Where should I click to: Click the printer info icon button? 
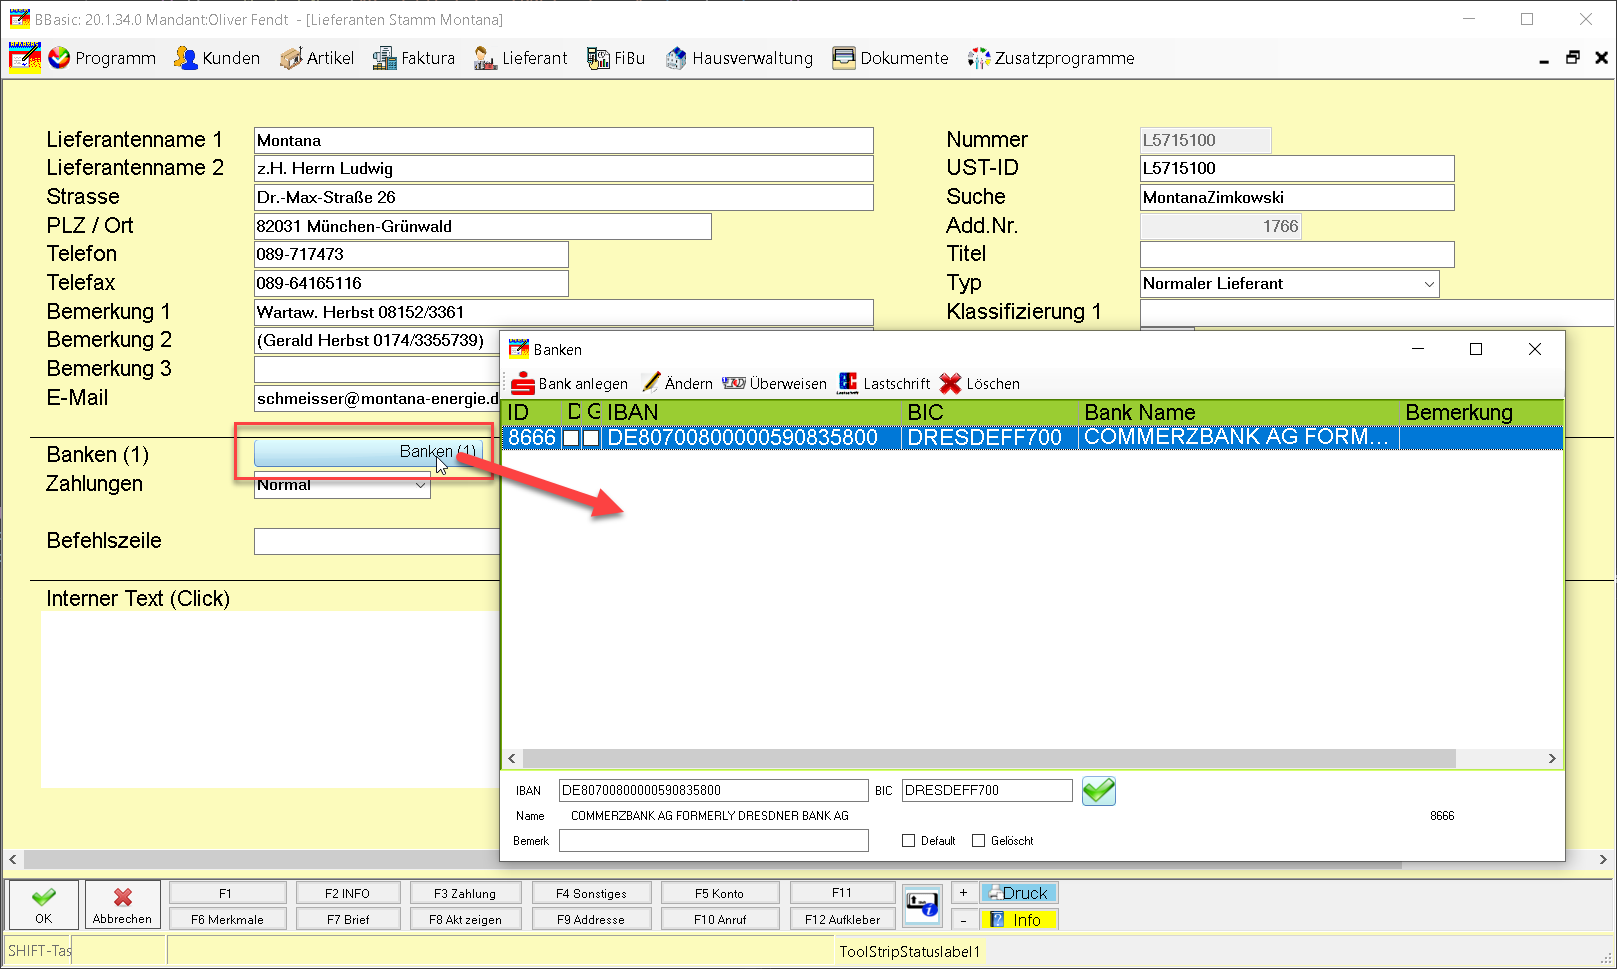point(921,904)
